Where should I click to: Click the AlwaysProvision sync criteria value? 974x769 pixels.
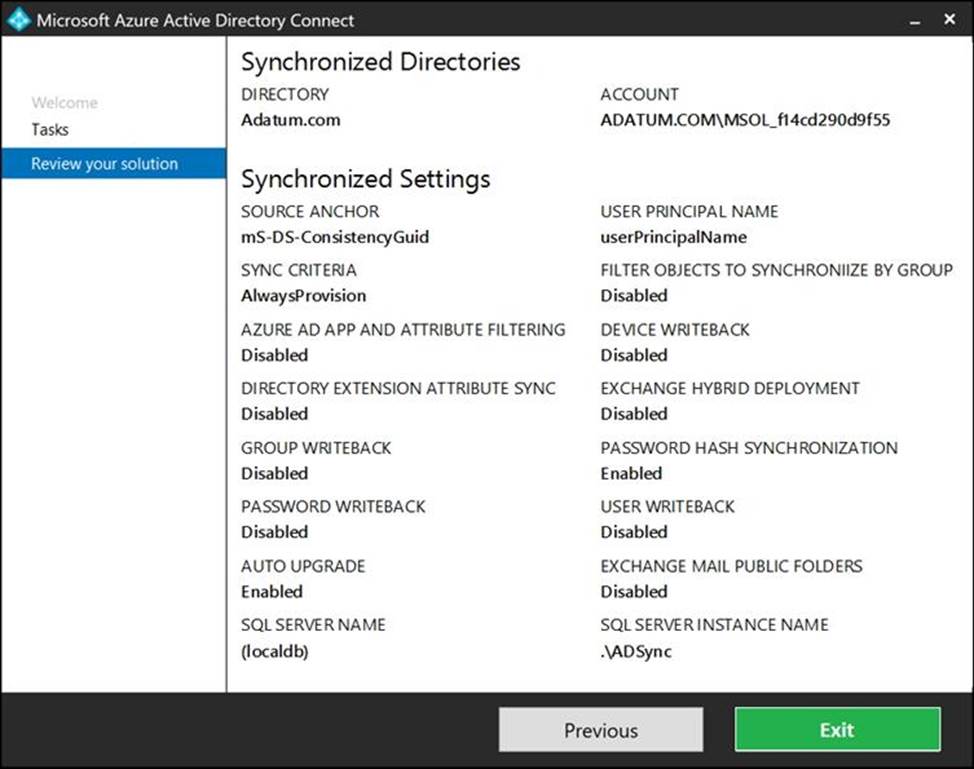click(x=303, y=296)
